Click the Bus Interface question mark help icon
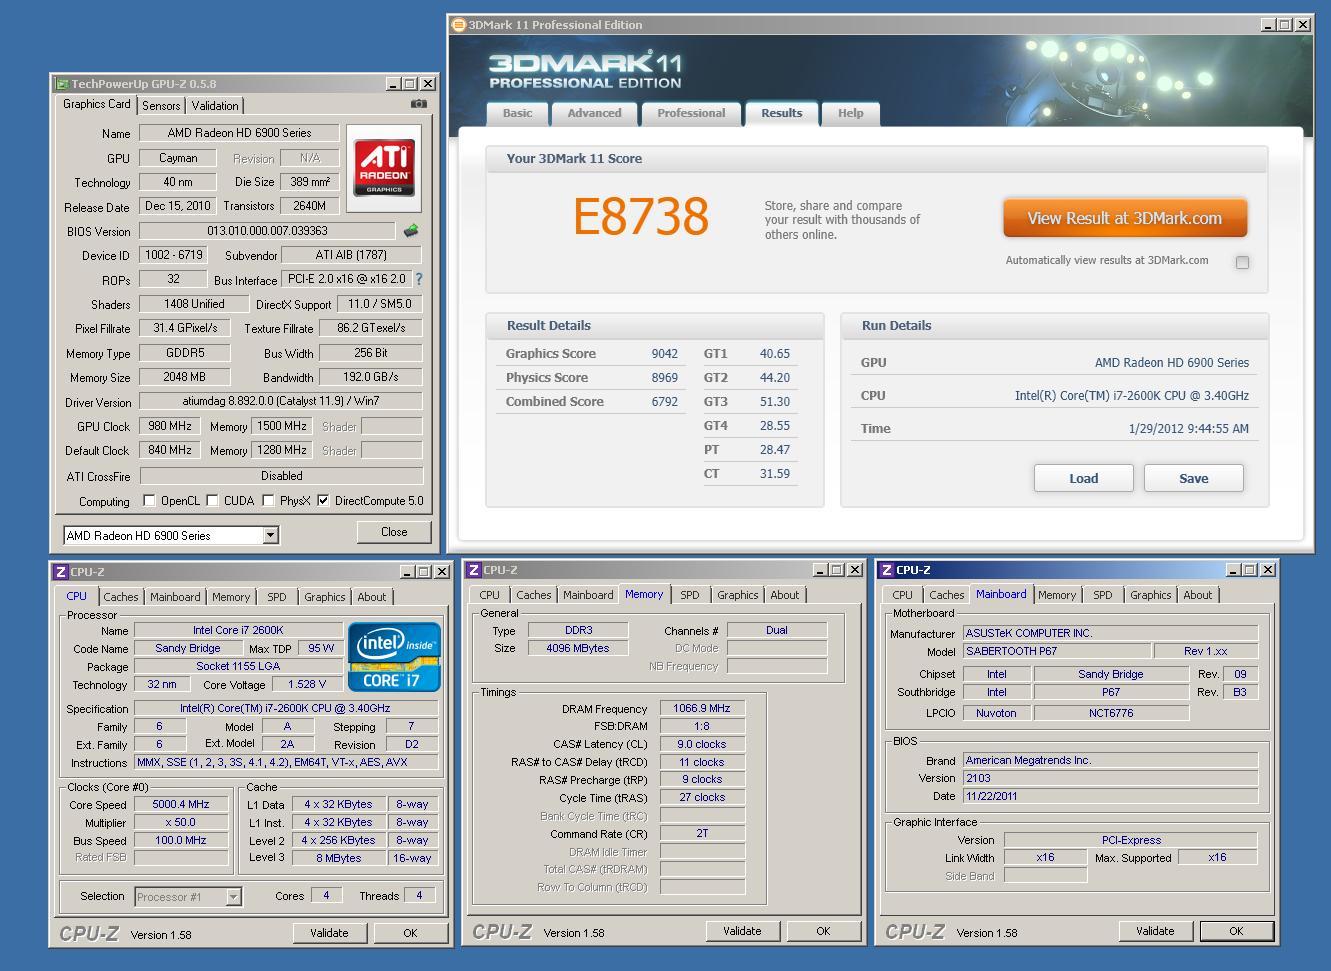This screenshot has height=971, width=1331. 419,280
